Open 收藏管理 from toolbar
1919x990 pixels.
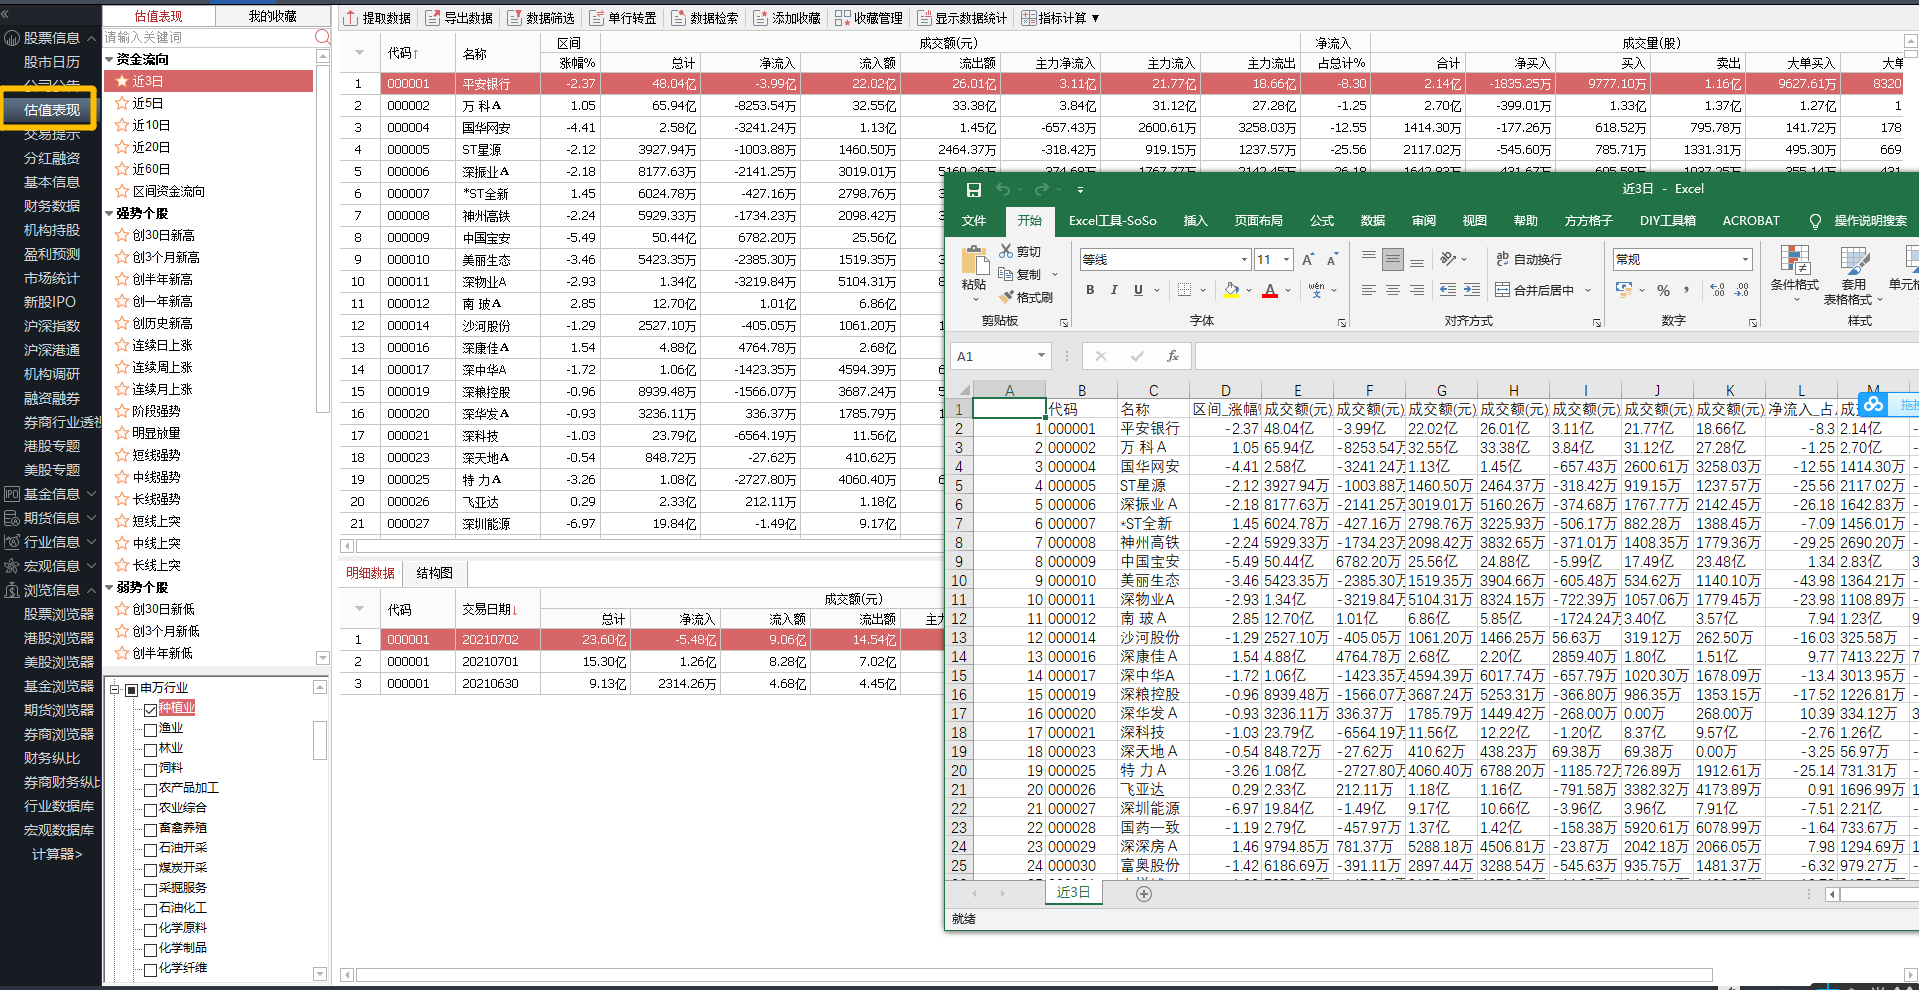(x=868, y=18)
